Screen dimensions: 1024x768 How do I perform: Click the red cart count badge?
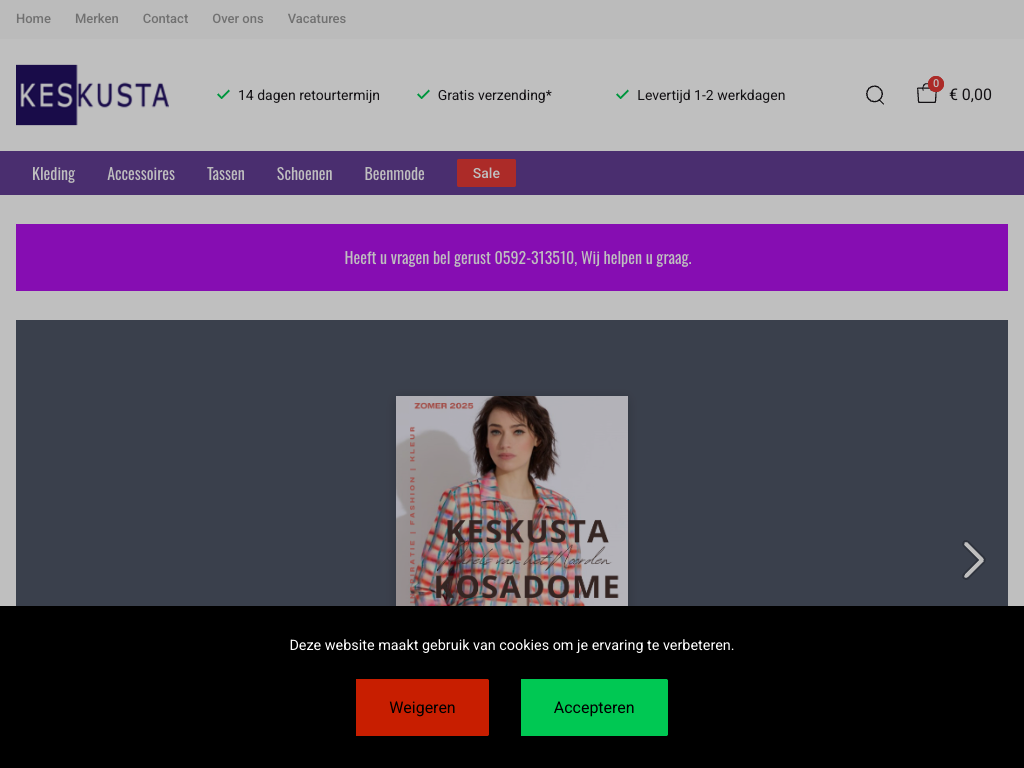point(936,84)
